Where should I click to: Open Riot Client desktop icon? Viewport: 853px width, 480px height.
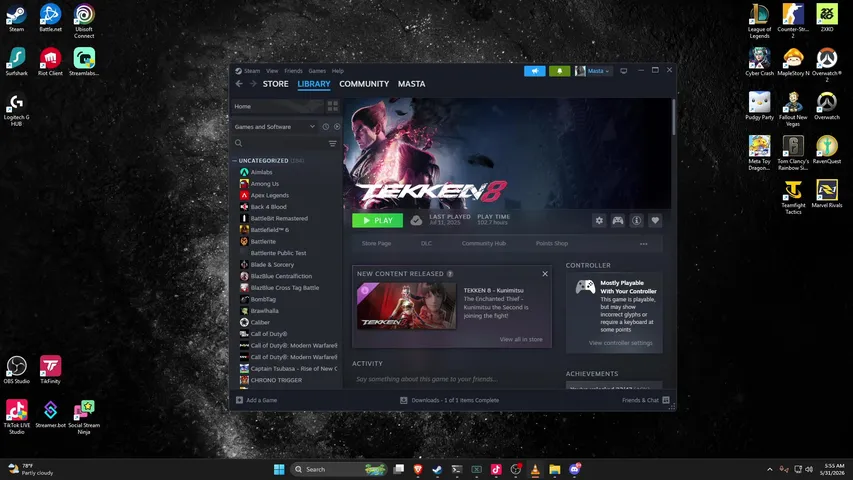pos(50,61)
